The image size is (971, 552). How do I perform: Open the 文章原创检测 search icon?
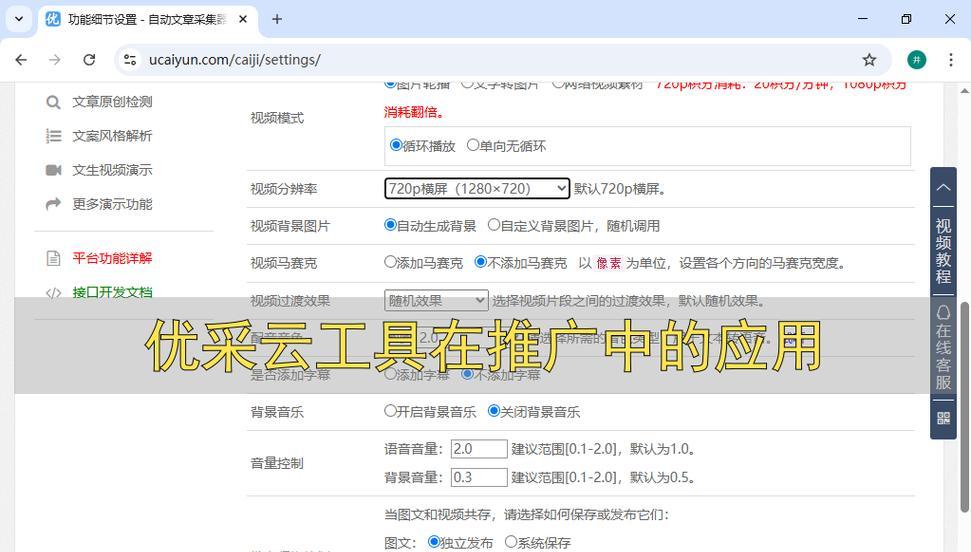[53, 102]
